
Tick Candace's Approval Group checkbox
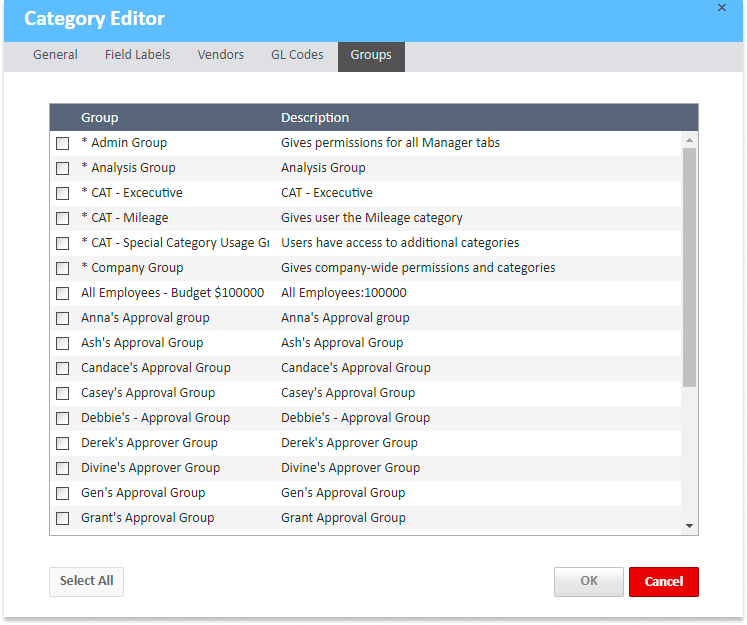[63, 368]
